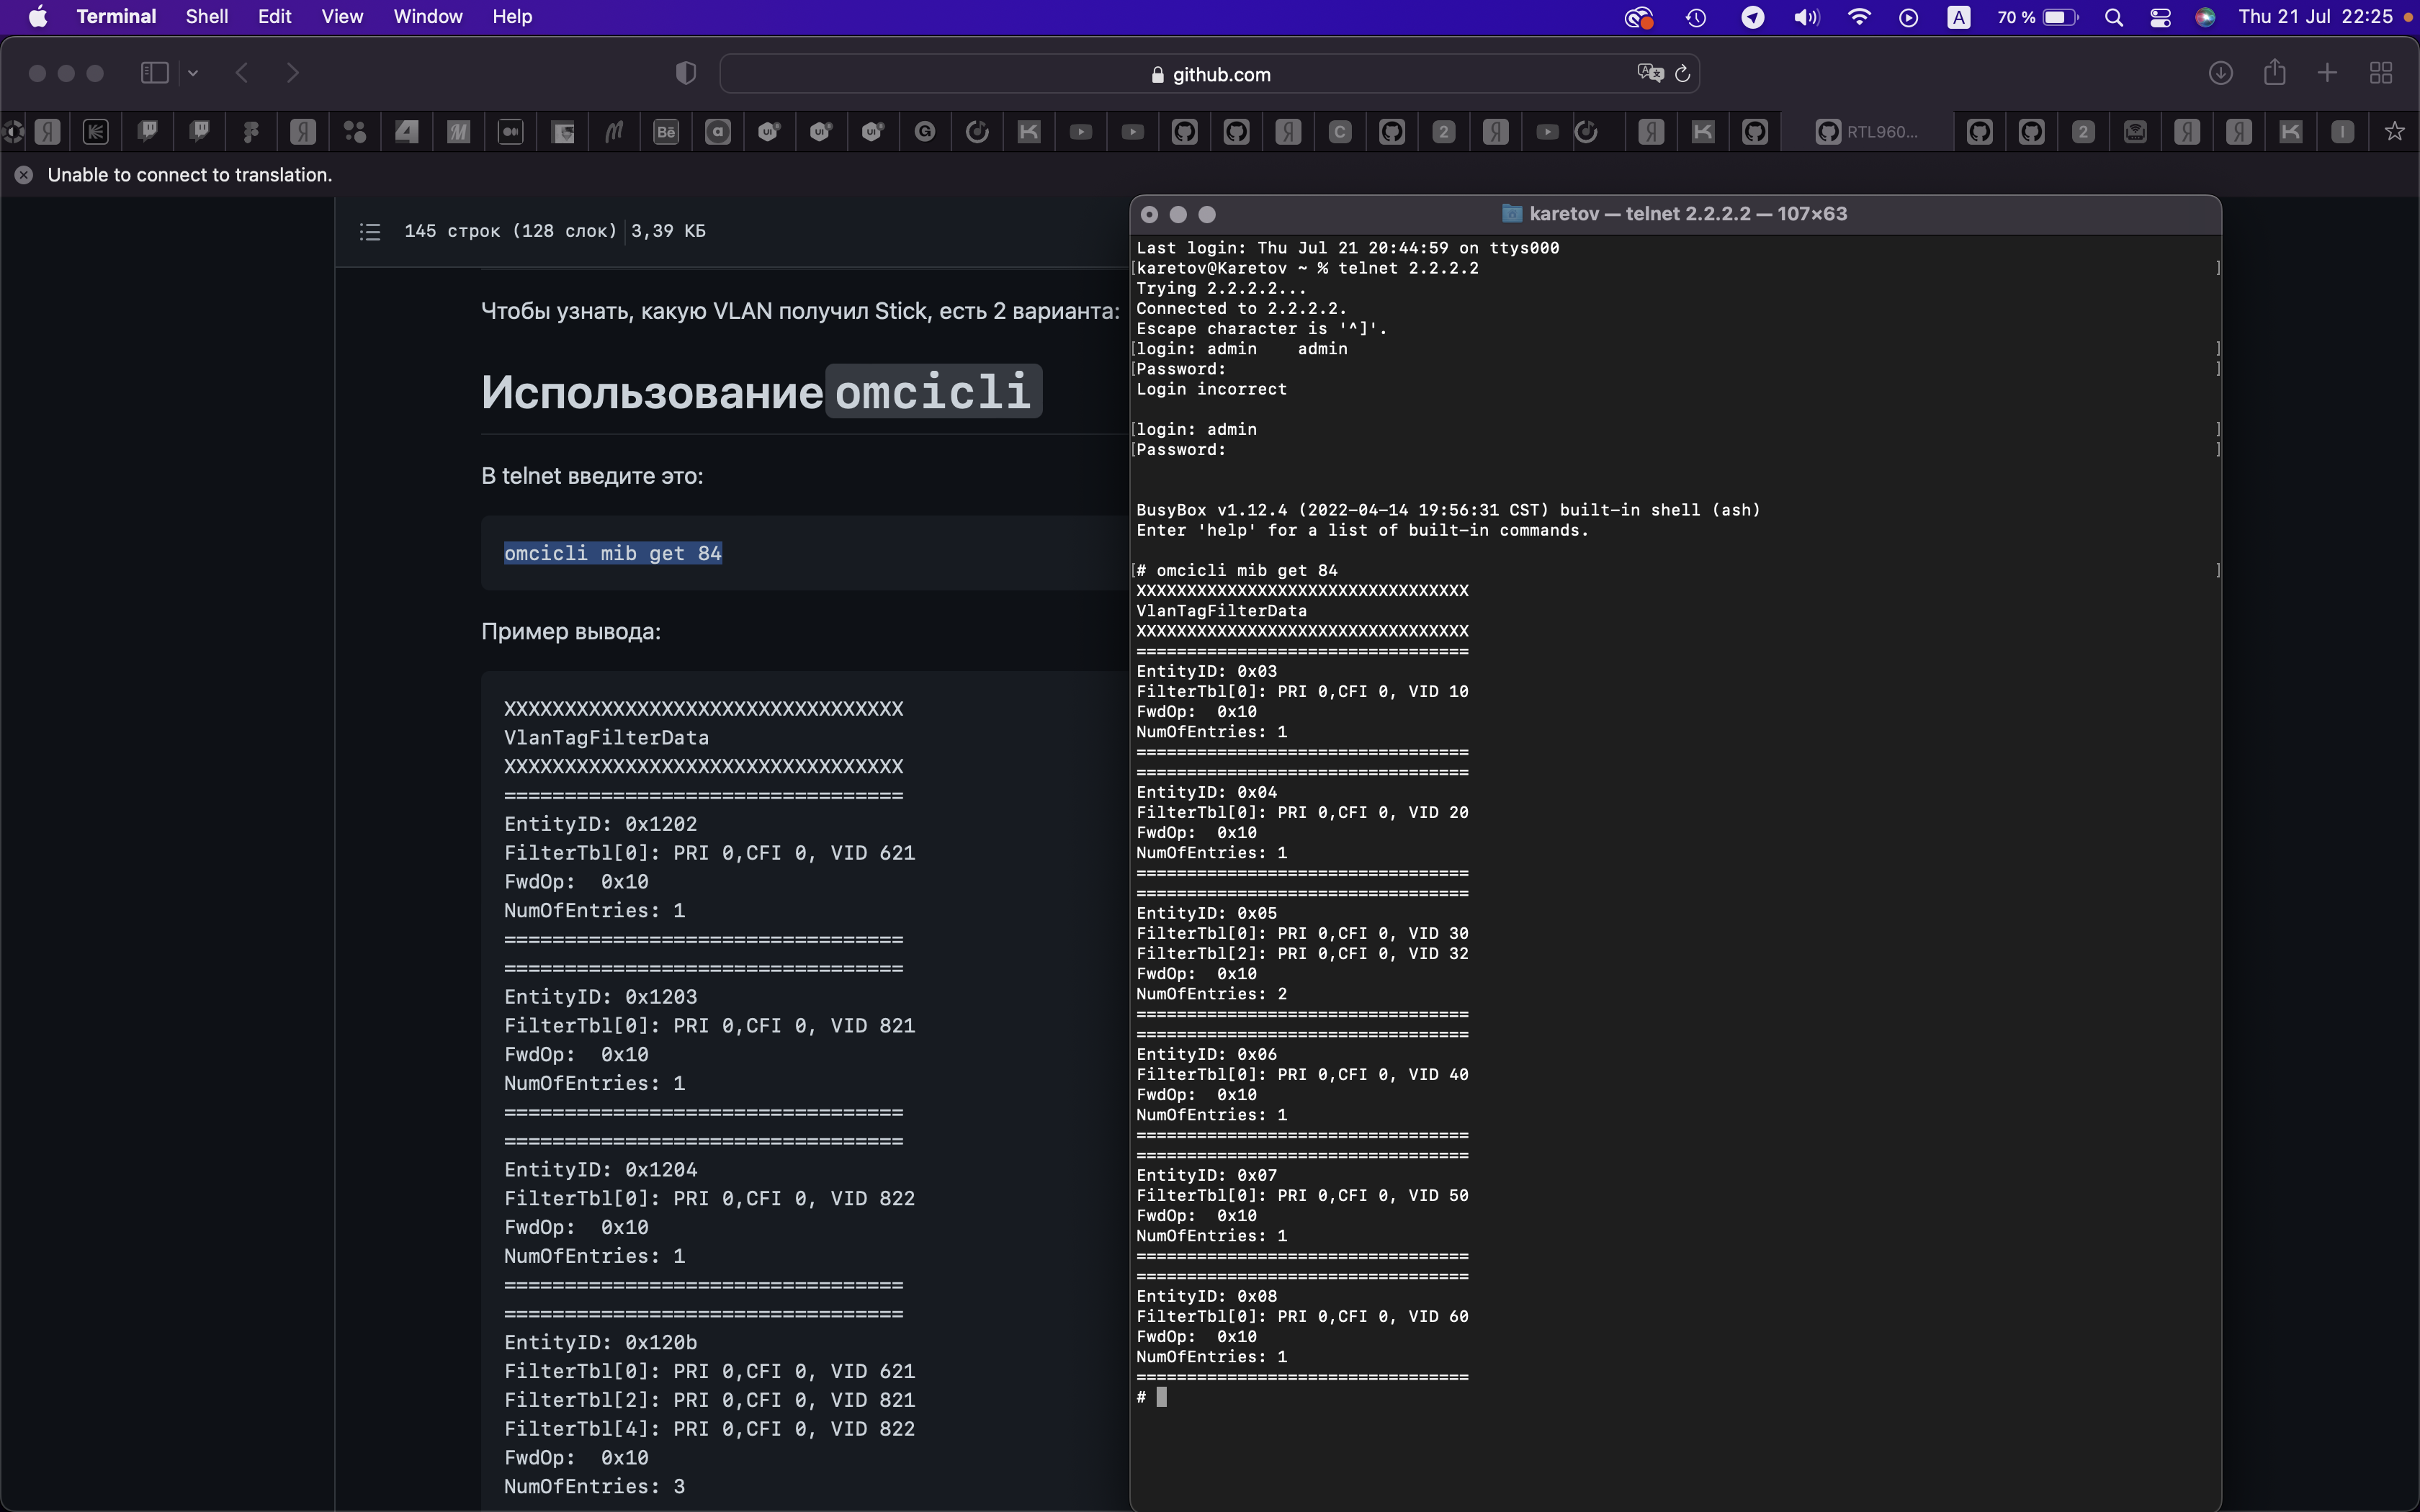Switch to the Figma tab
Screen dimensions: 2420x1512
(x=251, y=131)
